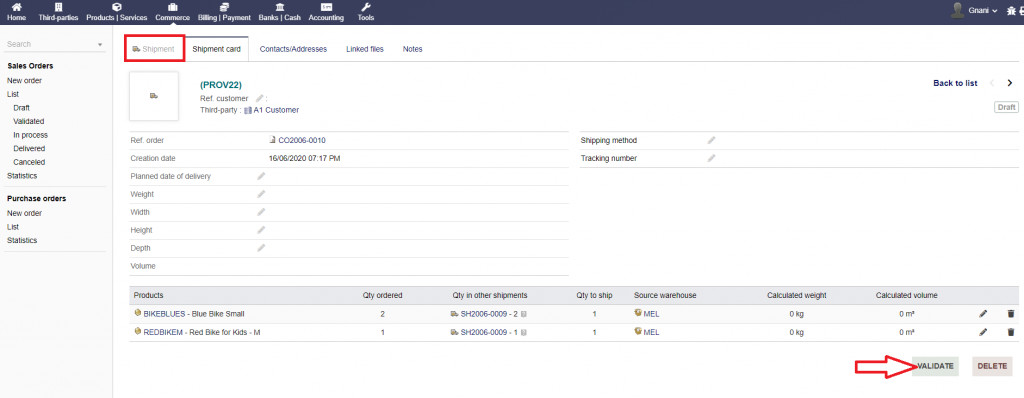Switch to the Shipment card tab
This screenshot has width=1024, height=398.
click(216, 49)
